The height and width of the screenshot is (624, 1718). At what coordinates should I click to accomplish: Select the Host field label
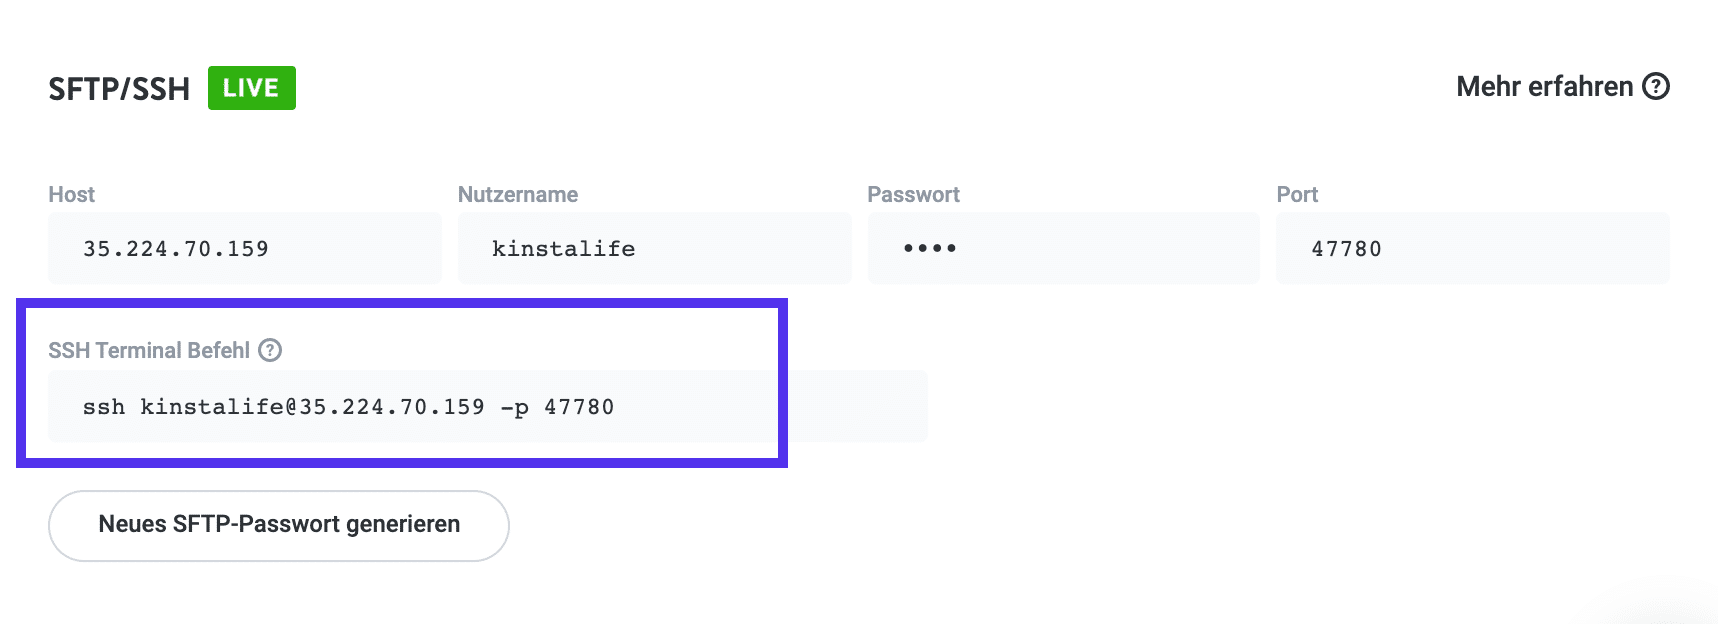[71, 194]
